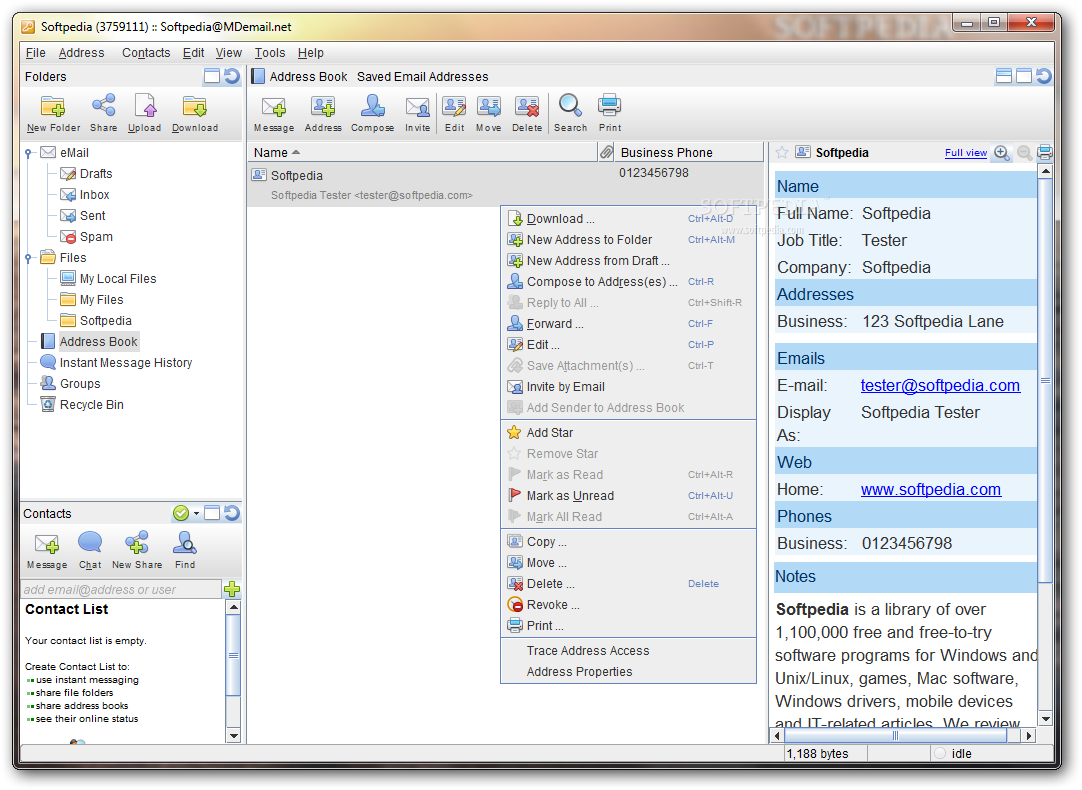Viewport: 1082px width, 790px height.
Task: Click the split-pane layout icon in Address Book header
Action: [1004, 76]
